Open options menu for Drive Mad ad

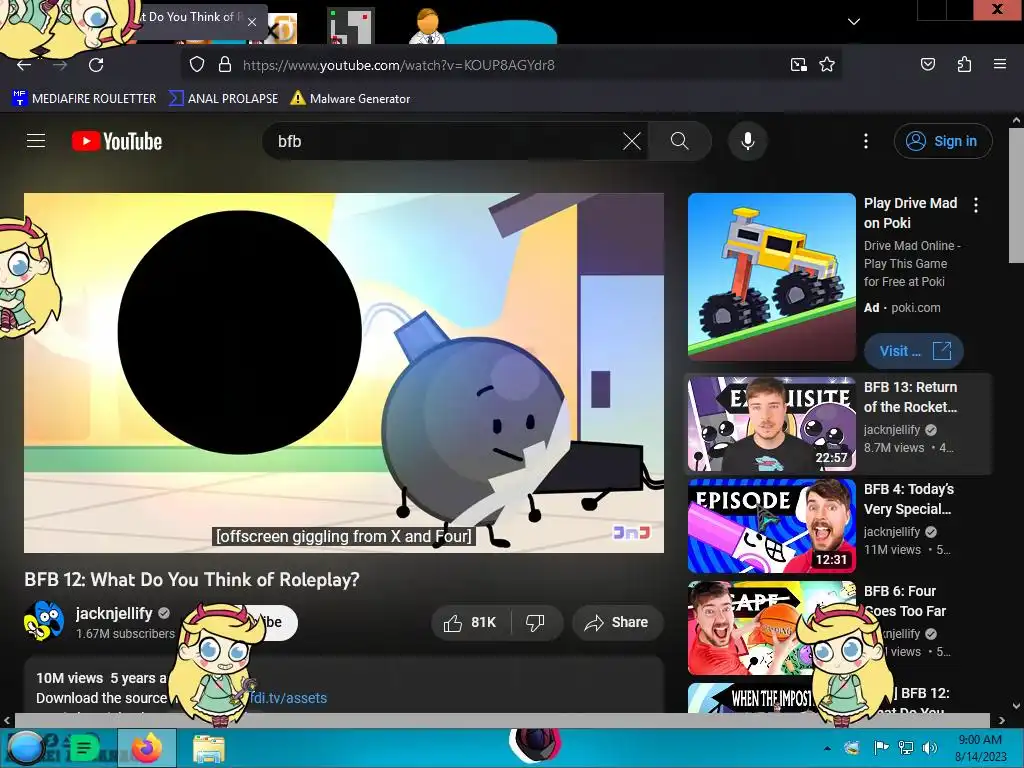point(976,205)
